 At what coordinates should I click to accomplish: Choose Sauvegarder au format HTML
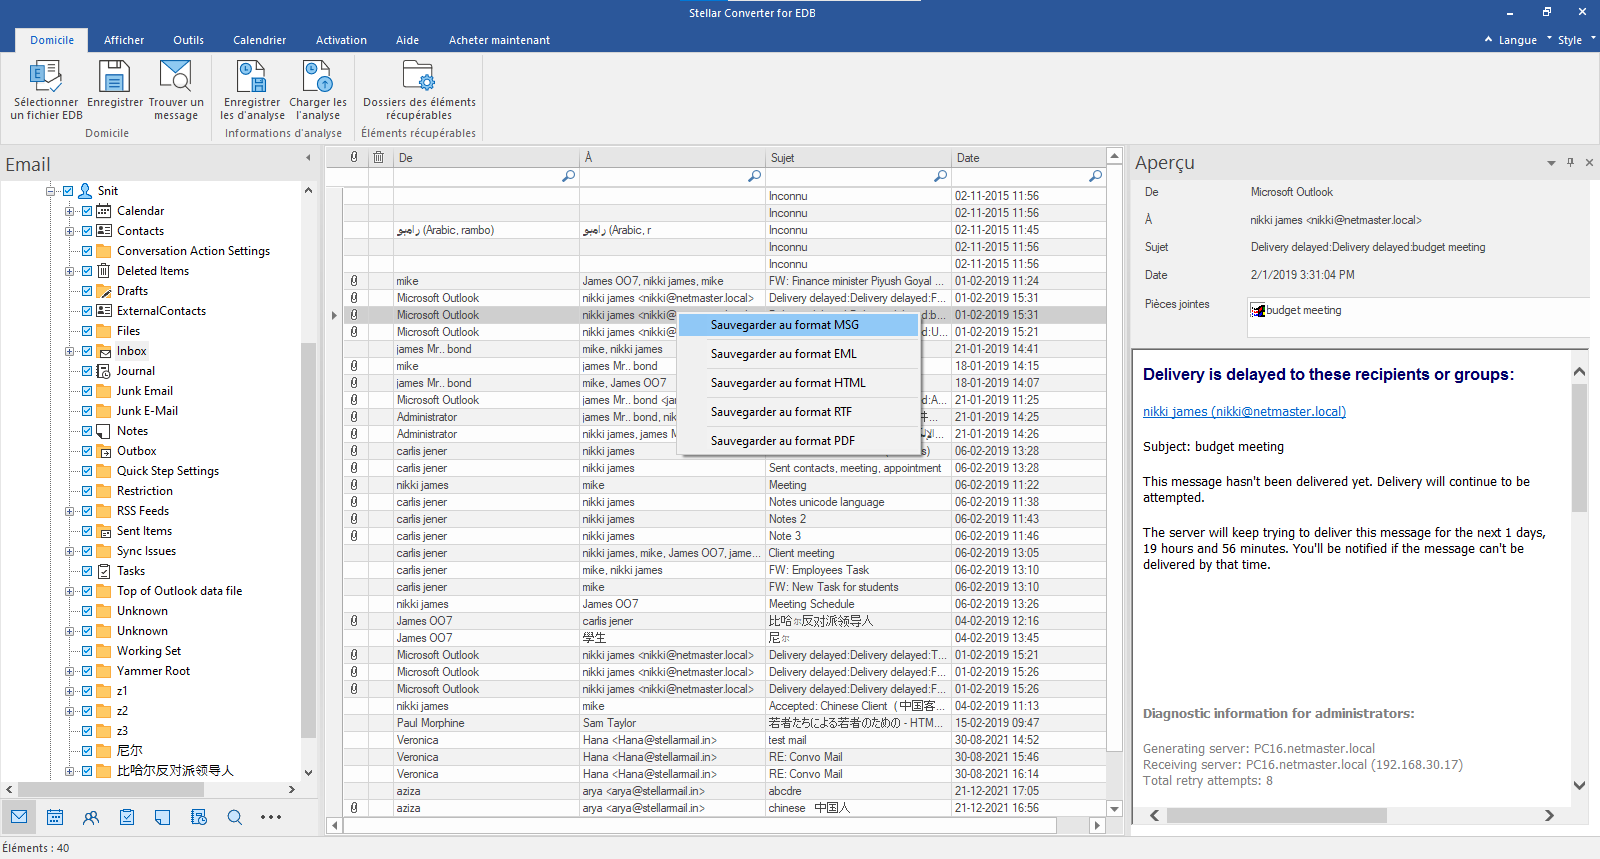pyautogui.click(x=798, y=382)
